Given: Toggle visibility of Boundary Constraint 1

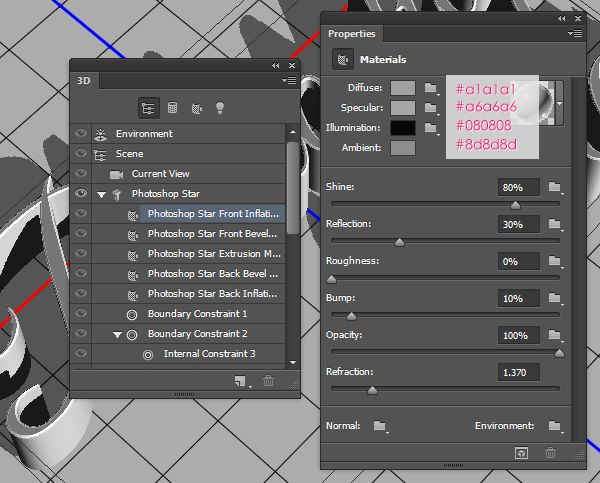Looking at the screenshot, I should point(80,314).
